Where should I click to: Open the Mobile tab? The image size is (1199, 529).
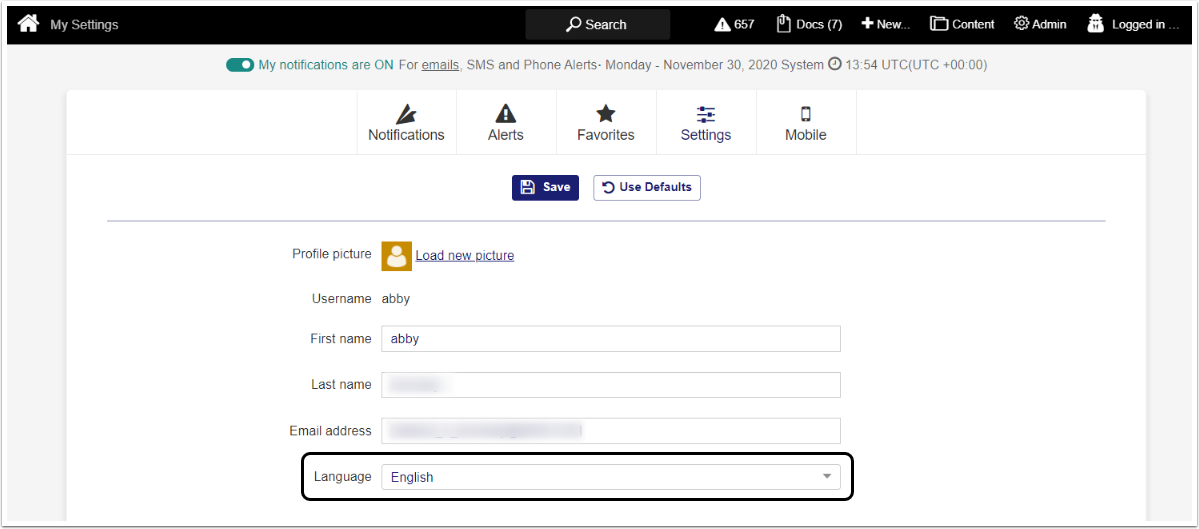pos(806,123)
